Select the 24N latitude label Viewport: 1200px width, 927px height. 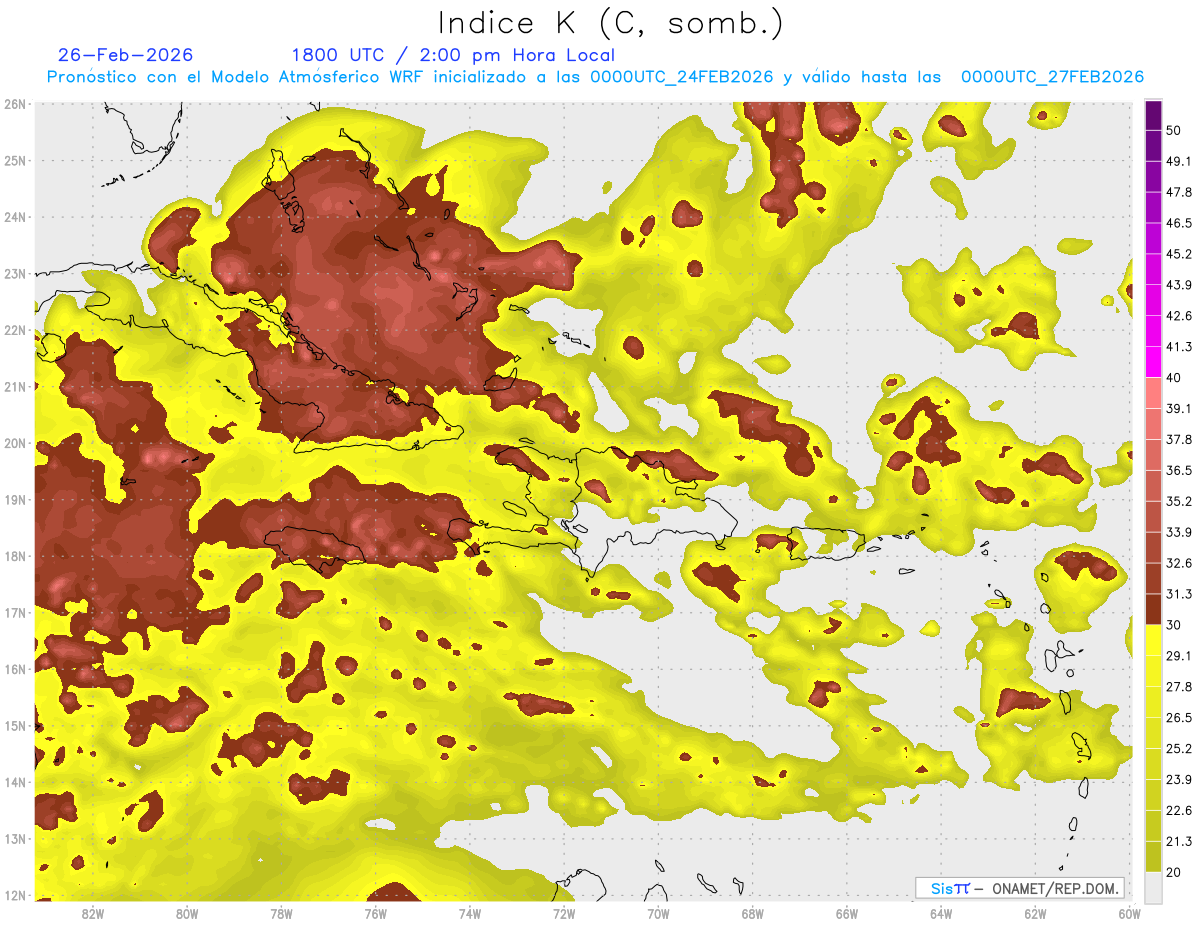click(14, 217)
